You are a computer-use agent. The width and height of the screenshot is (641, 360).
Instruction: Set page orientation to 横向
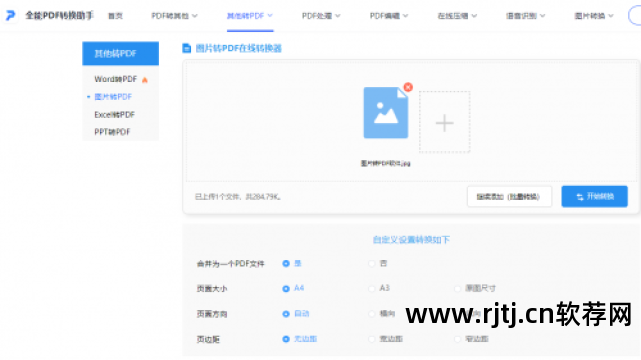coord(381,314)
